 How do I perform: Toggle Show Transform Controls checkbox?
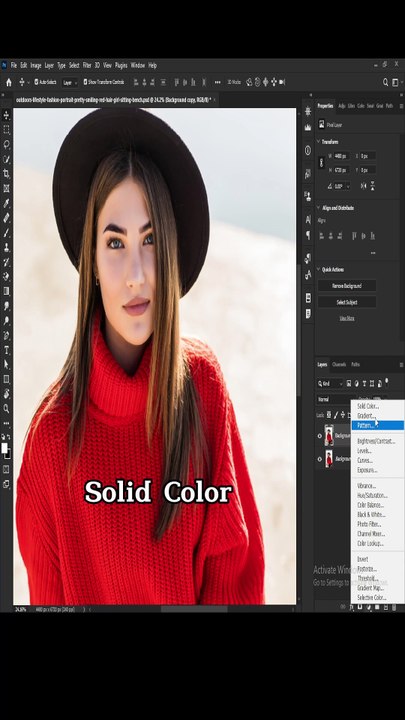coord(85,82)
